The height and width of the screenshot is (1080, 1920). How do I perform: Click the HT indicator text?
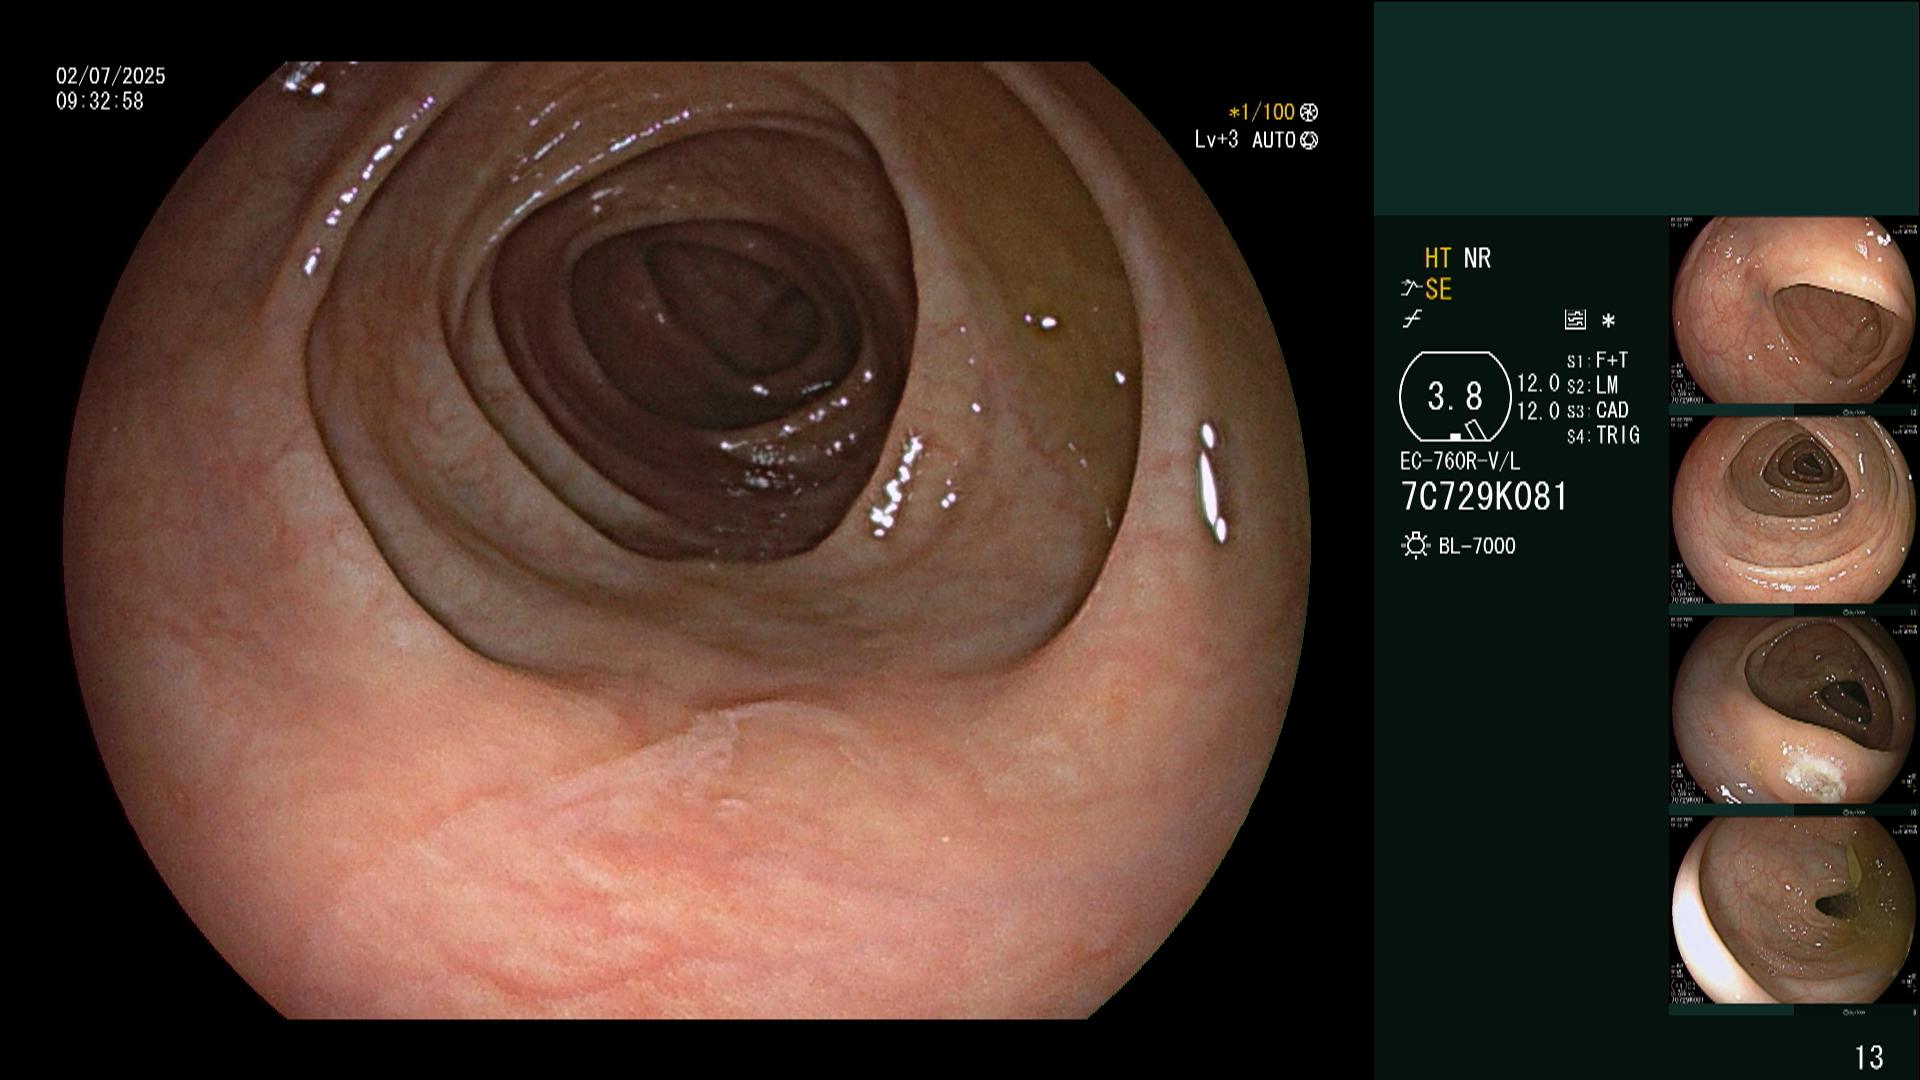(1437, 258)
